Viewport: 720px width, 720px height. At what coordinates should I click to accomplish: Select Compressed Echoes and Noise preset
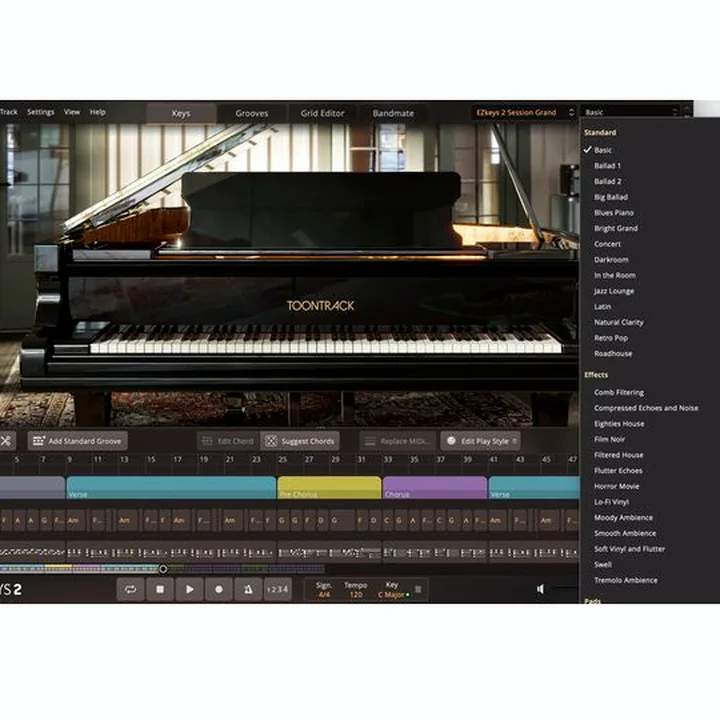[x=646, y=408]
